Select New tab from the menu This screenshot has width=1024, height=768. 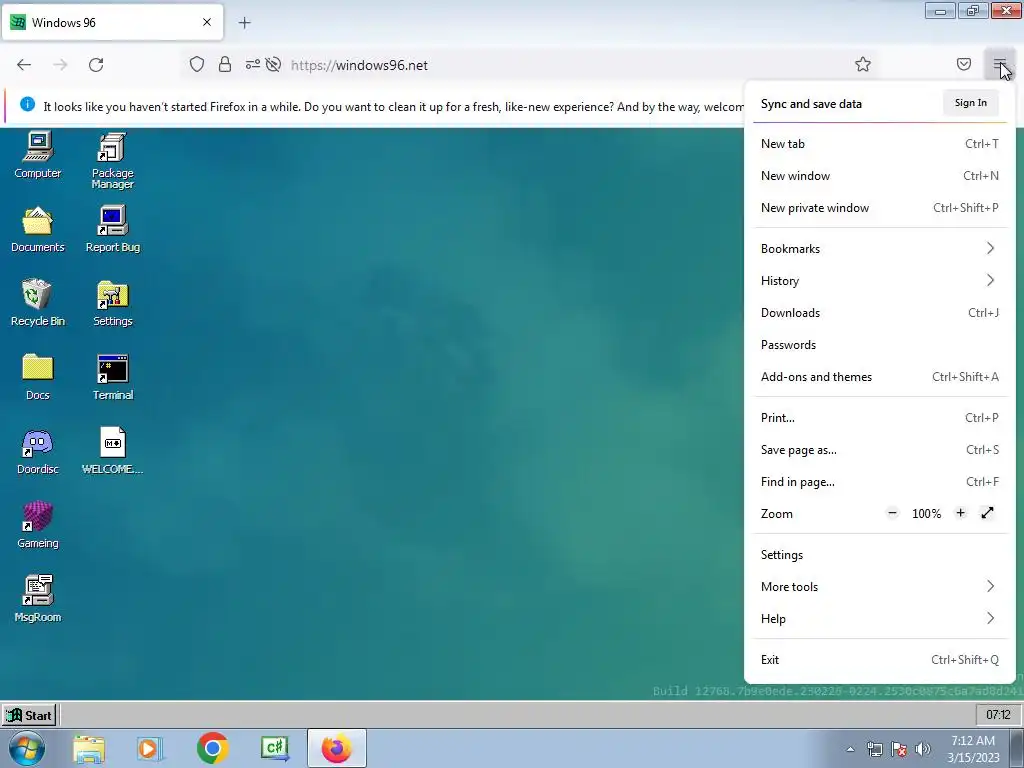(880, 144)
